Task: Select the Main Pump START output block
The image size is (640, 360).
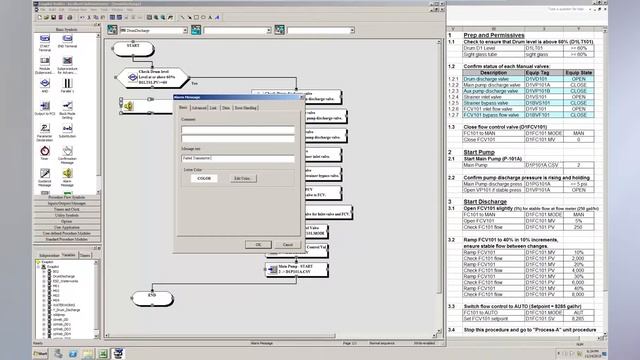Action: 296,269
